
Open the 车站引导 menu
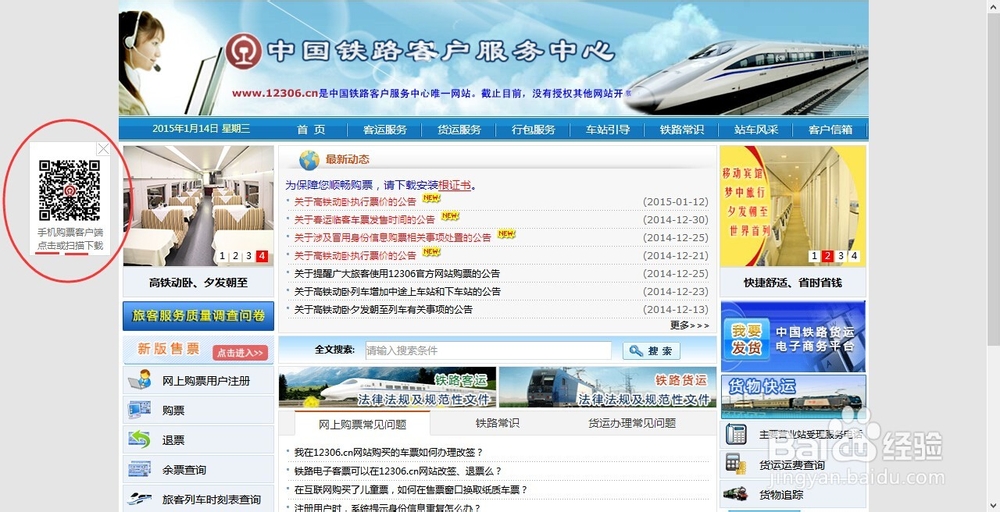point(607,129)
